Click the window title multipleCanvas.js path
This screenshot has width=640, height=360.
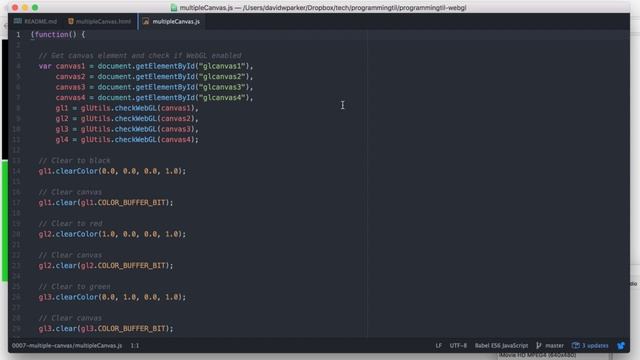pos(322,8)
